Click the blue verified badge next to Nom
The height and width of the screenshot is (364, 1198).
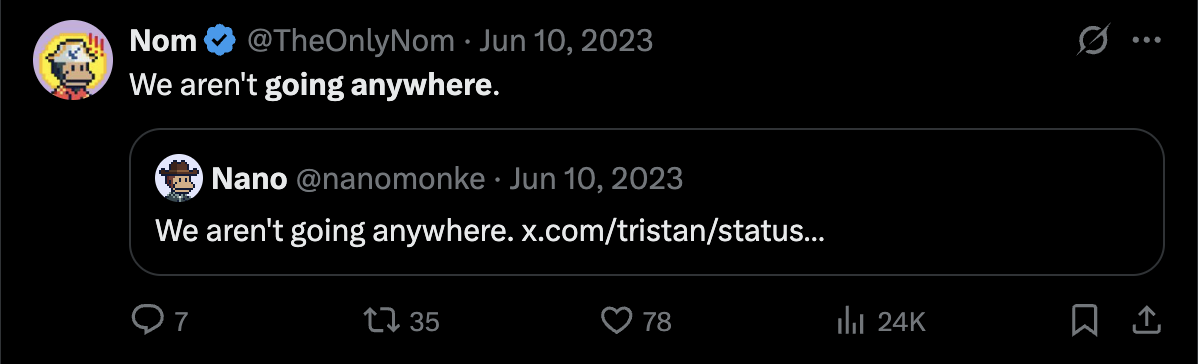click(219, 41)
